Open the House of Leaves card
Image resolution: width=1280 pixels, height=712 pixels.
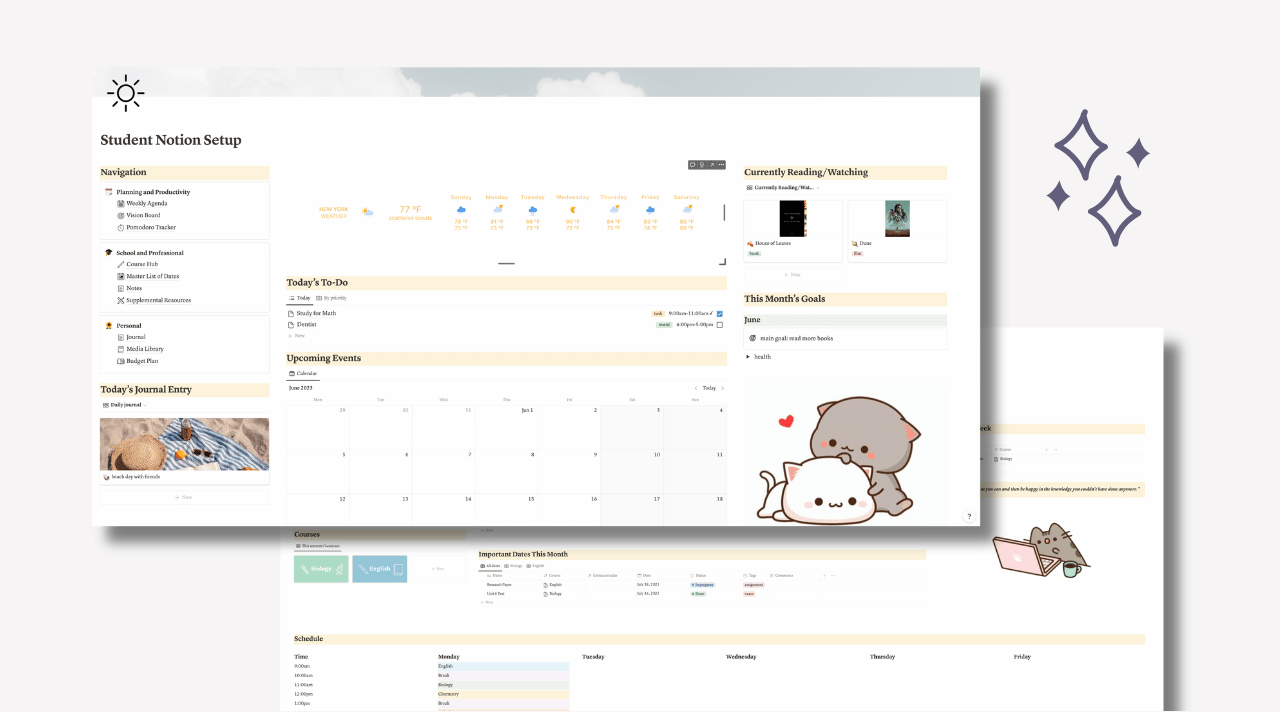coord(793,231)
